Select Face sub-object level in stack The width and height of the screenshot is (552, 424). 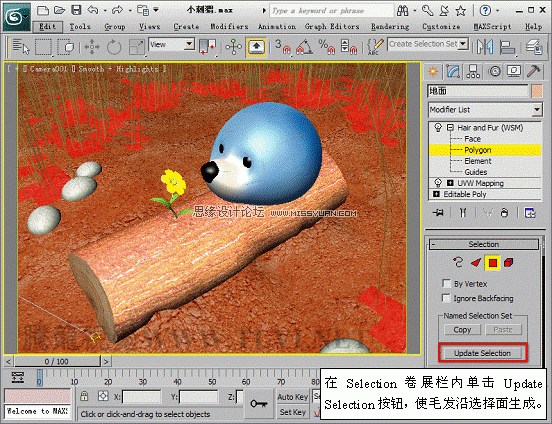[x=472, y=139]
